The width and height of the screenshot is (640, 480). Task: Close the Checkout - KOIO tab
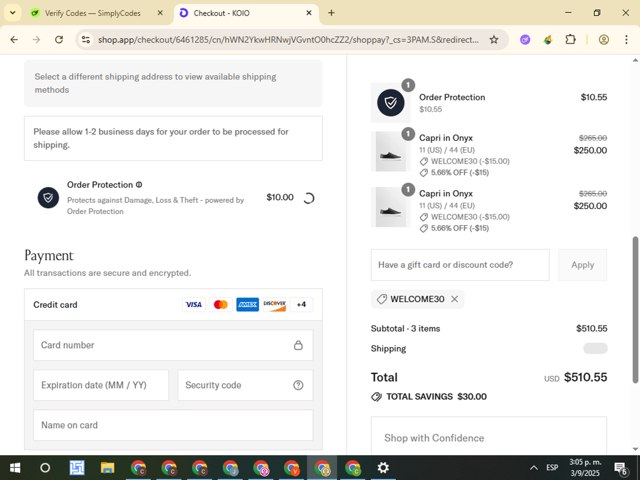click(x=309, y=13)
